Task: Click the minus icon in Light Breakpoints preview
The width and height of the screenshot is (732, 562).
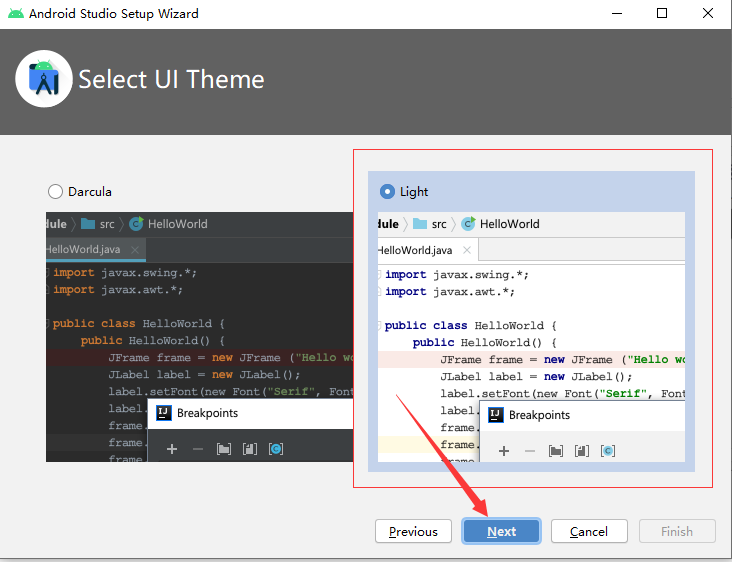Action: (530, 451)
